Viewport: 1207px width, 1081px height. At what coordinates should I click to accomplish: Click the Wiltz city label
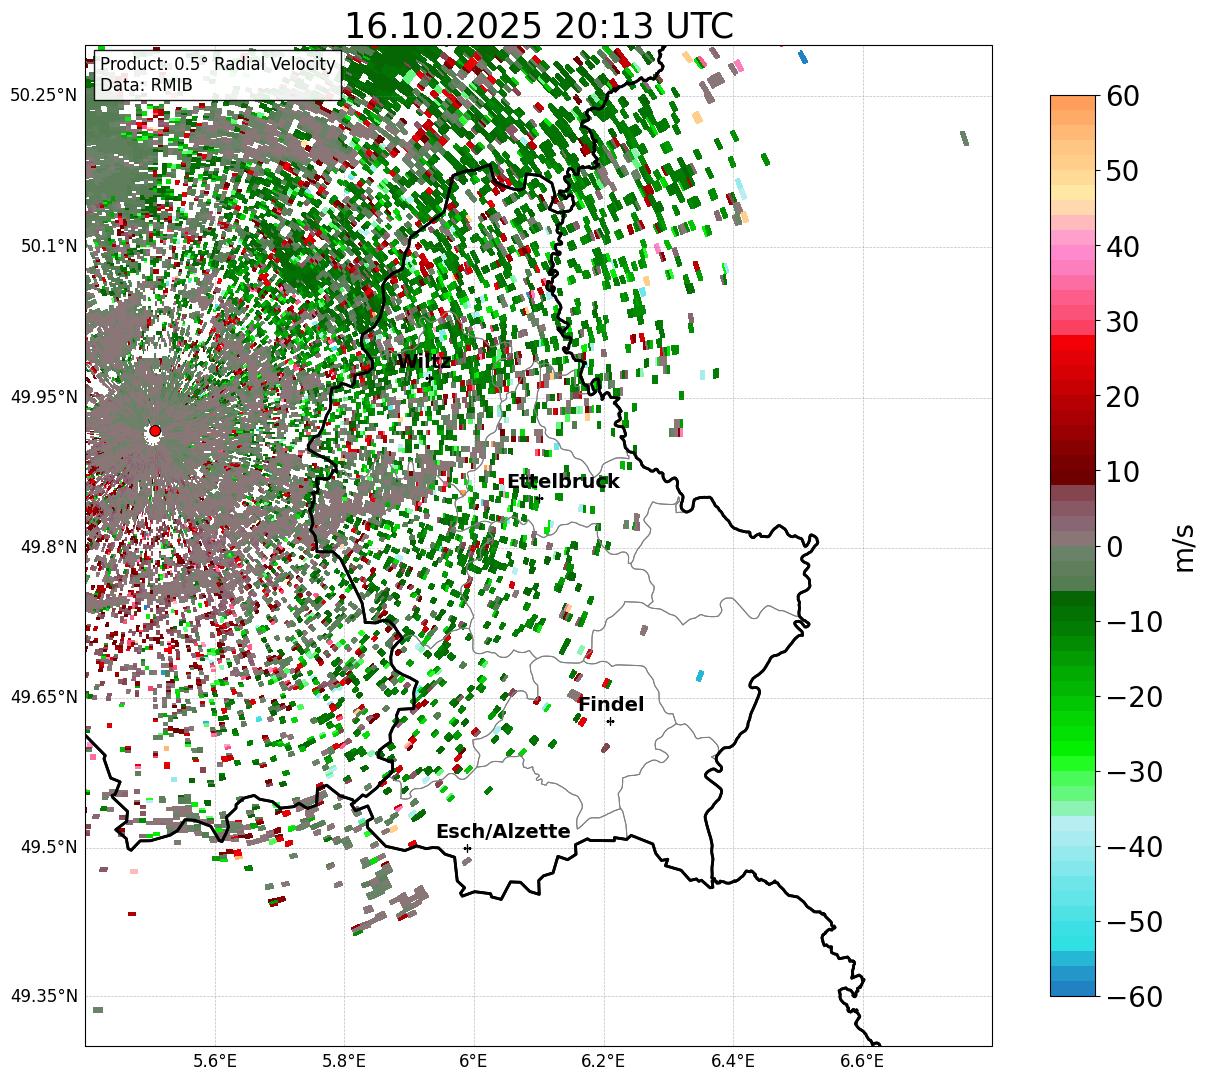[423, 361]
